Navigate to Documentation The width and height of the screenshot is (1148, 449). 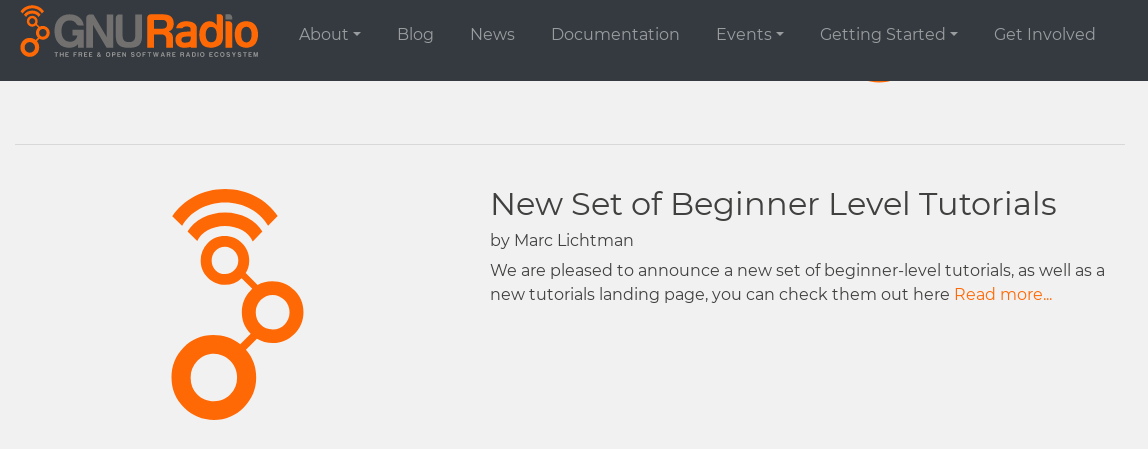coord(615,34)
